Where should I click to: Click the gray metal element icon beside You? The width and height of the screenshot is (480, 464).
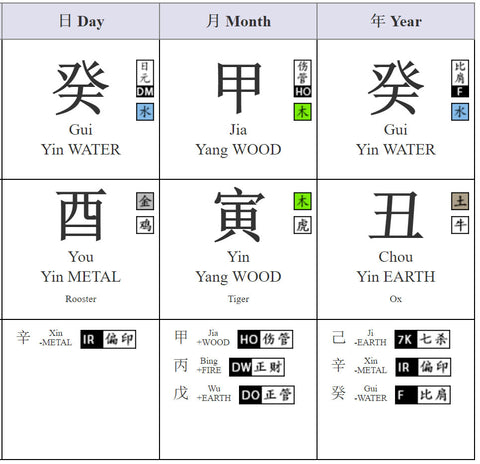(x=145, y=201)
